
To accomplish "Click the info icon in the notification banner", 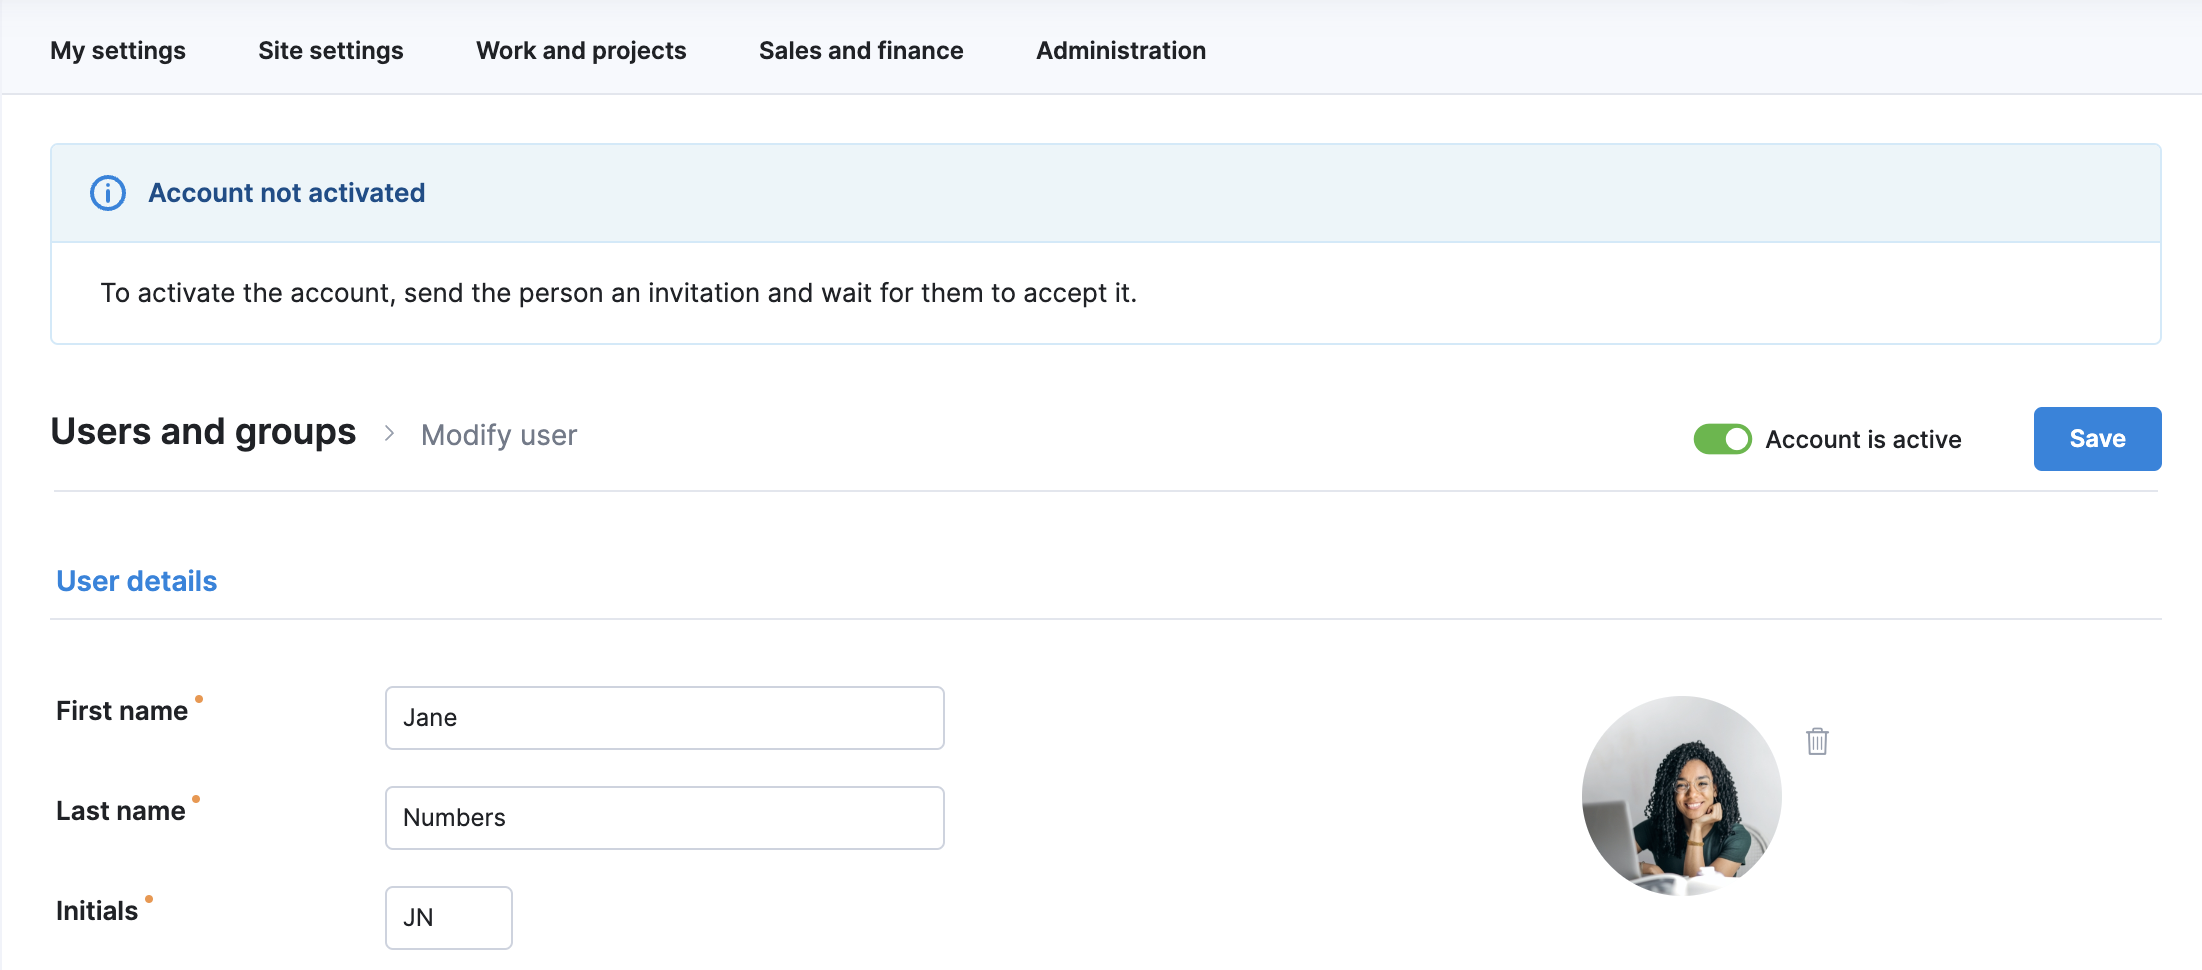I will [x=108, y=193].
